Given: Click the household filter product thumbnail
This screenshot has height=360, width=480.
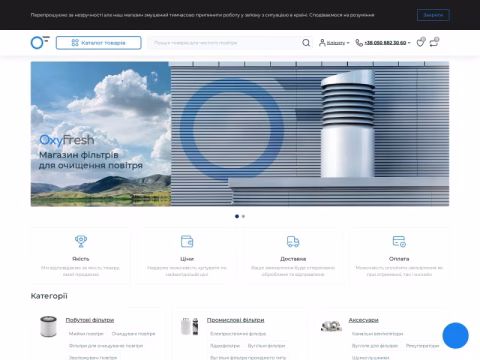Looking at the screenshot, I should click(48, 326).
